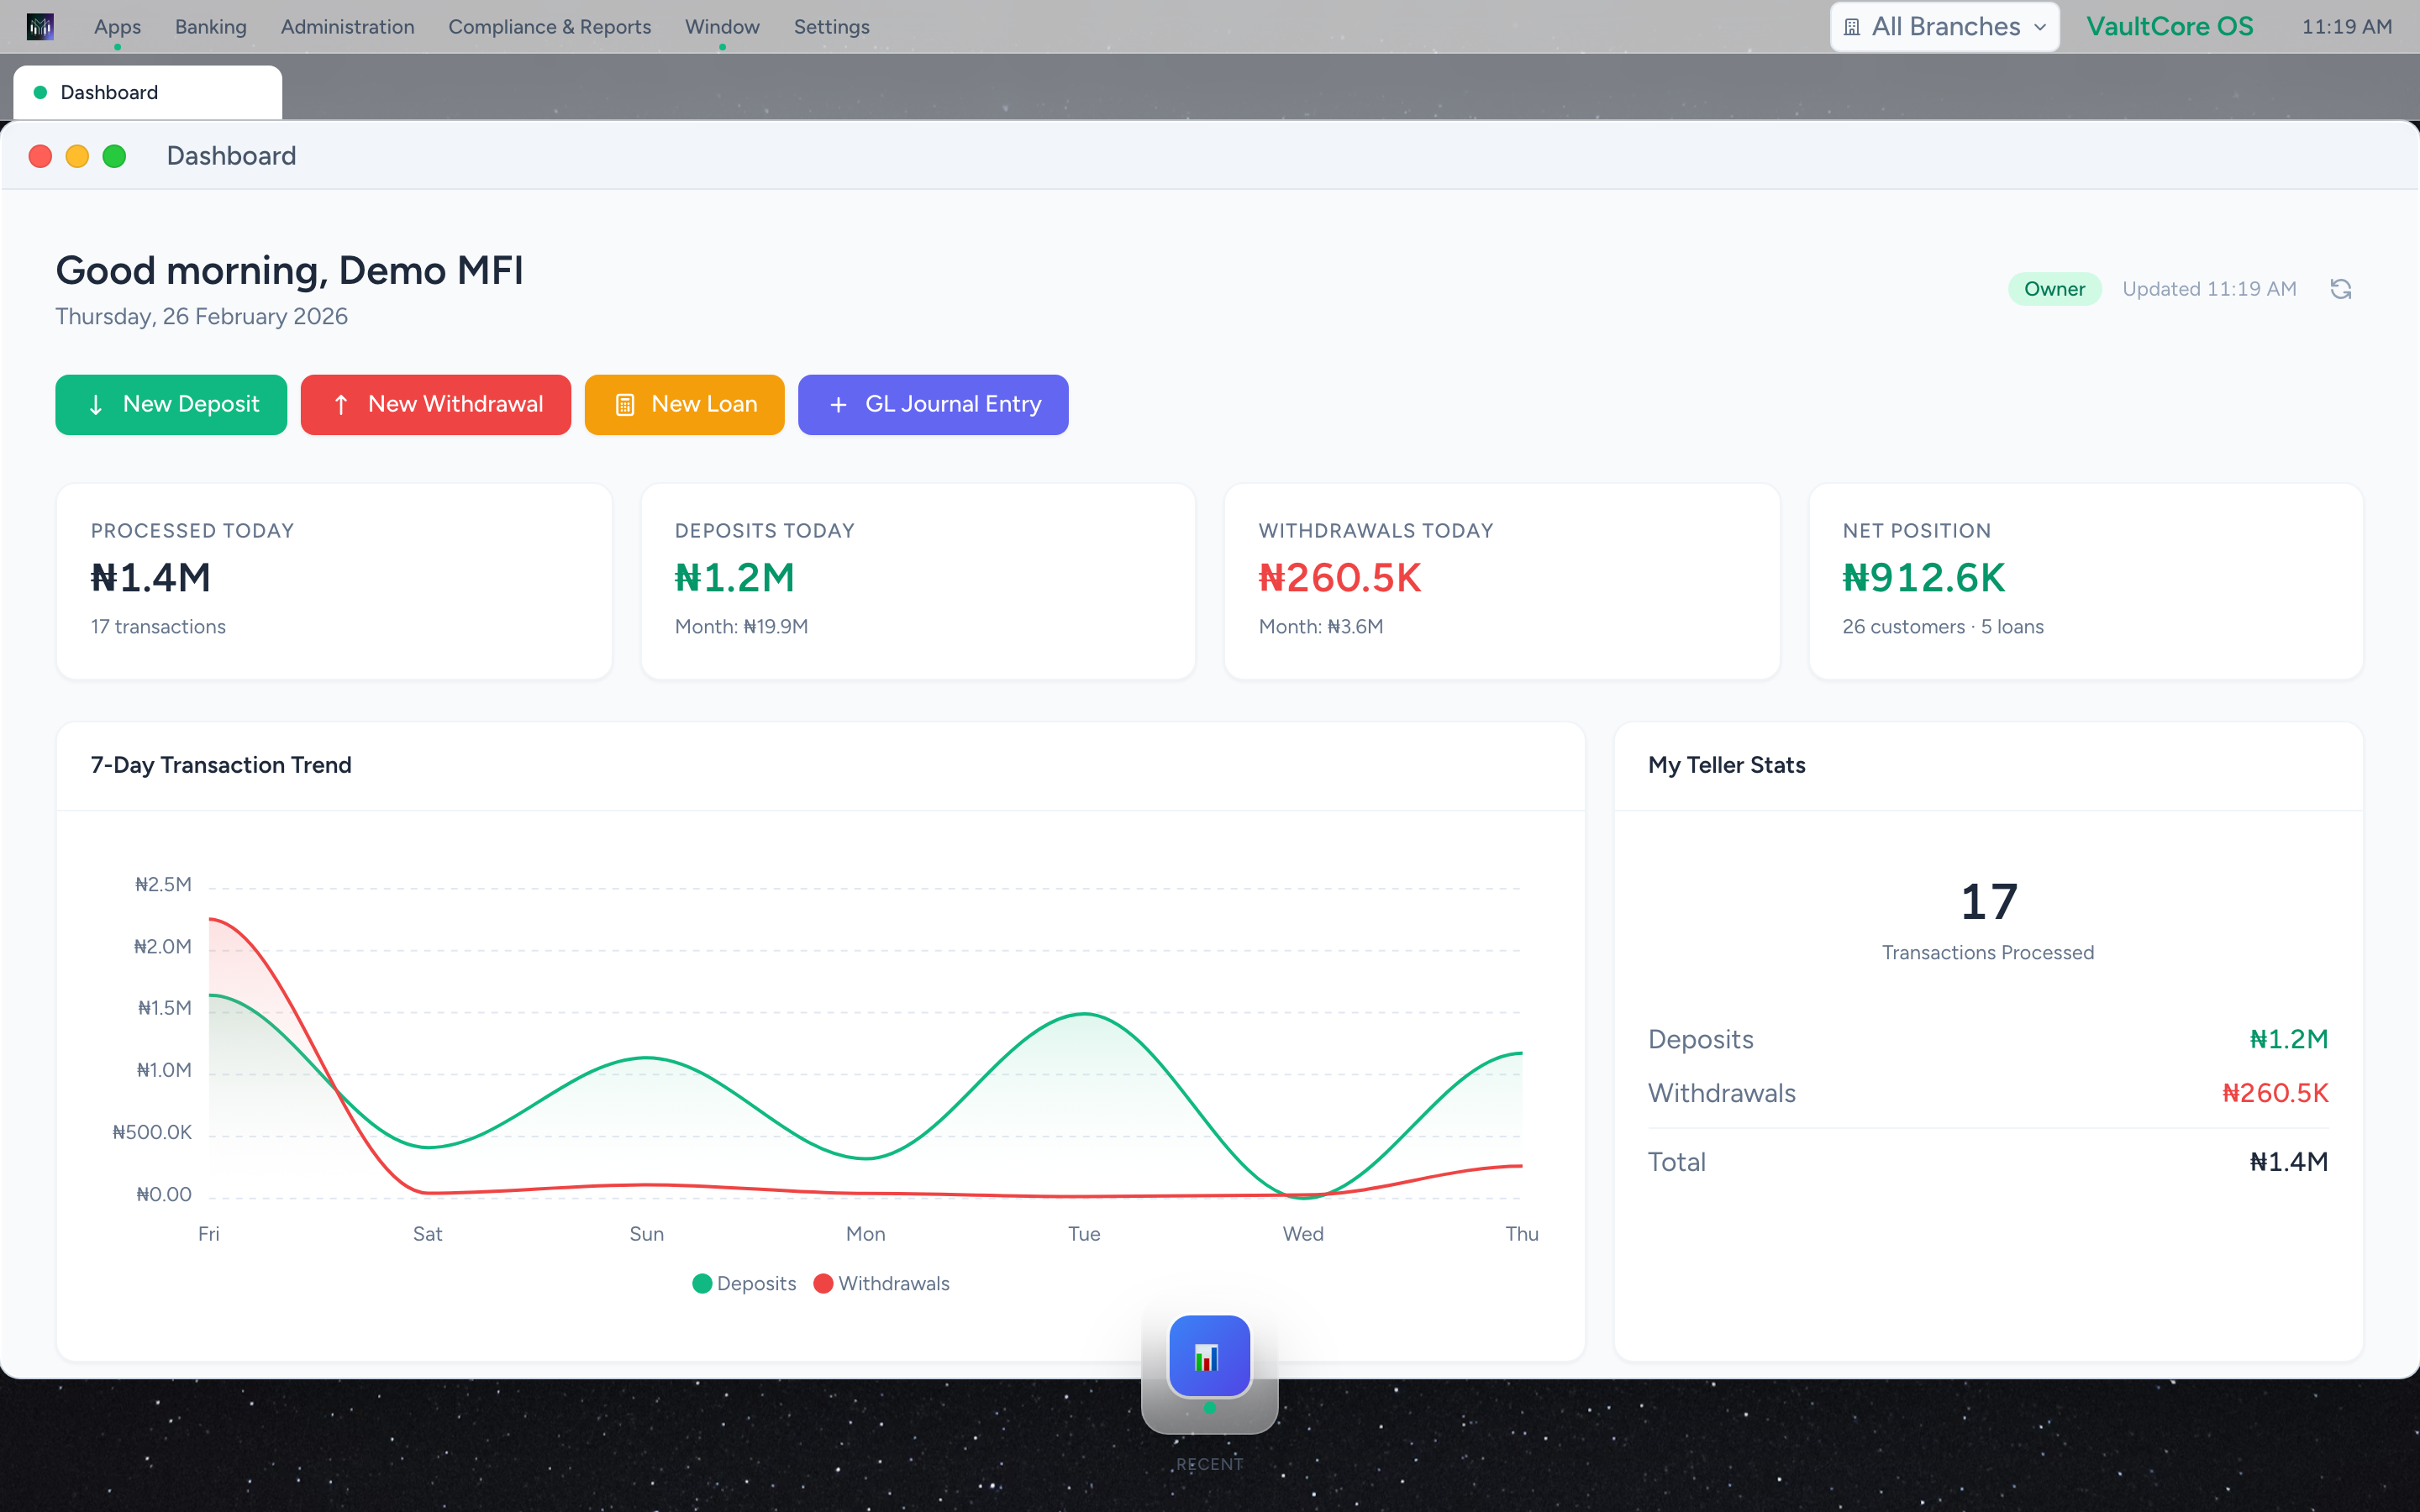The height and width of the screenshot is (1512, 2420).
Task: Click the New Withdrawal button
Action: click(435, 404)
